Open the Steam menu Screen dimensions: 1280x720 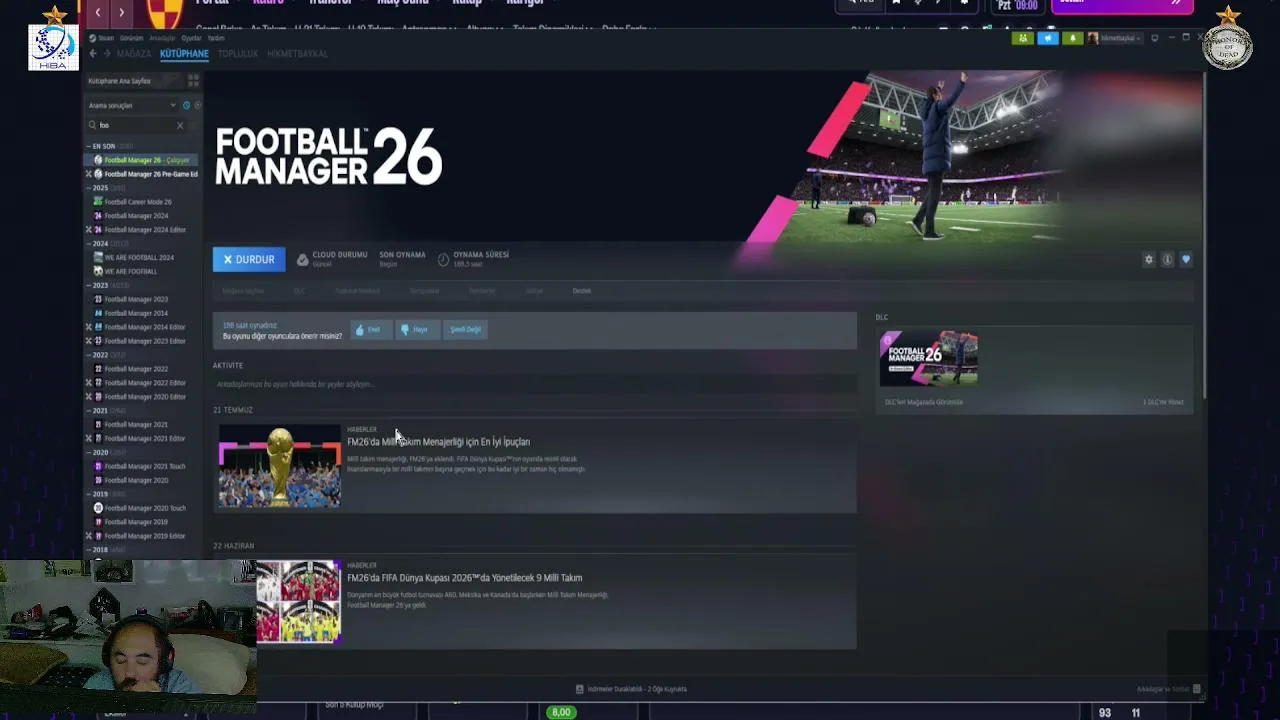point(105,38)
